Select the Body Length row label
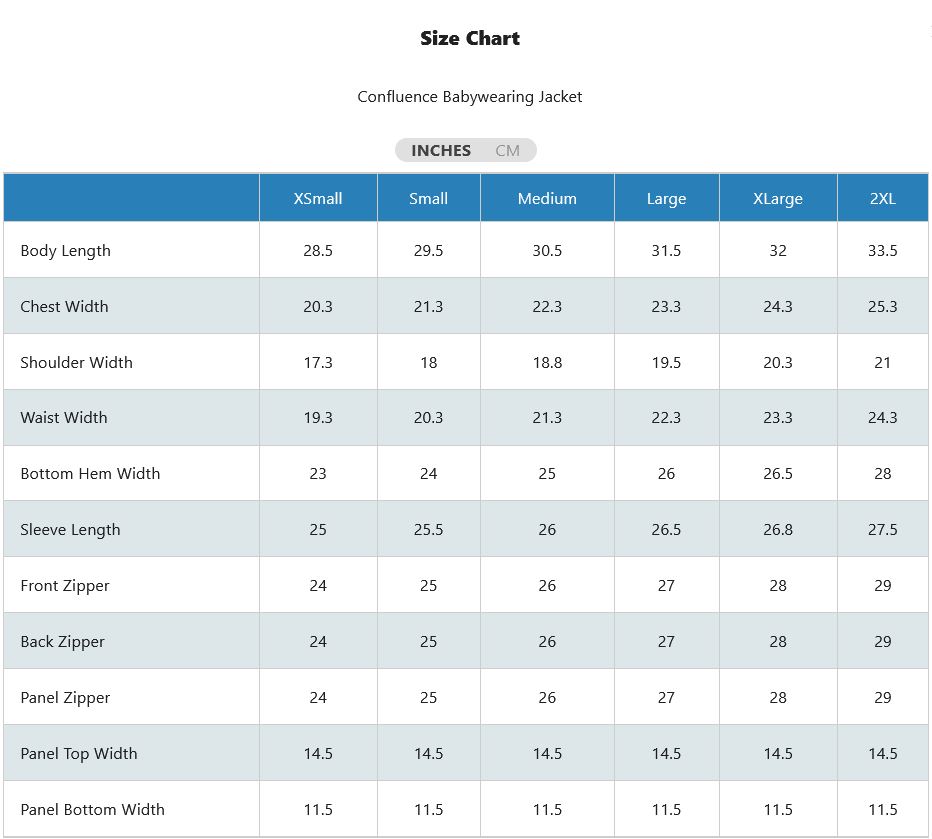 tap(65, 250)
